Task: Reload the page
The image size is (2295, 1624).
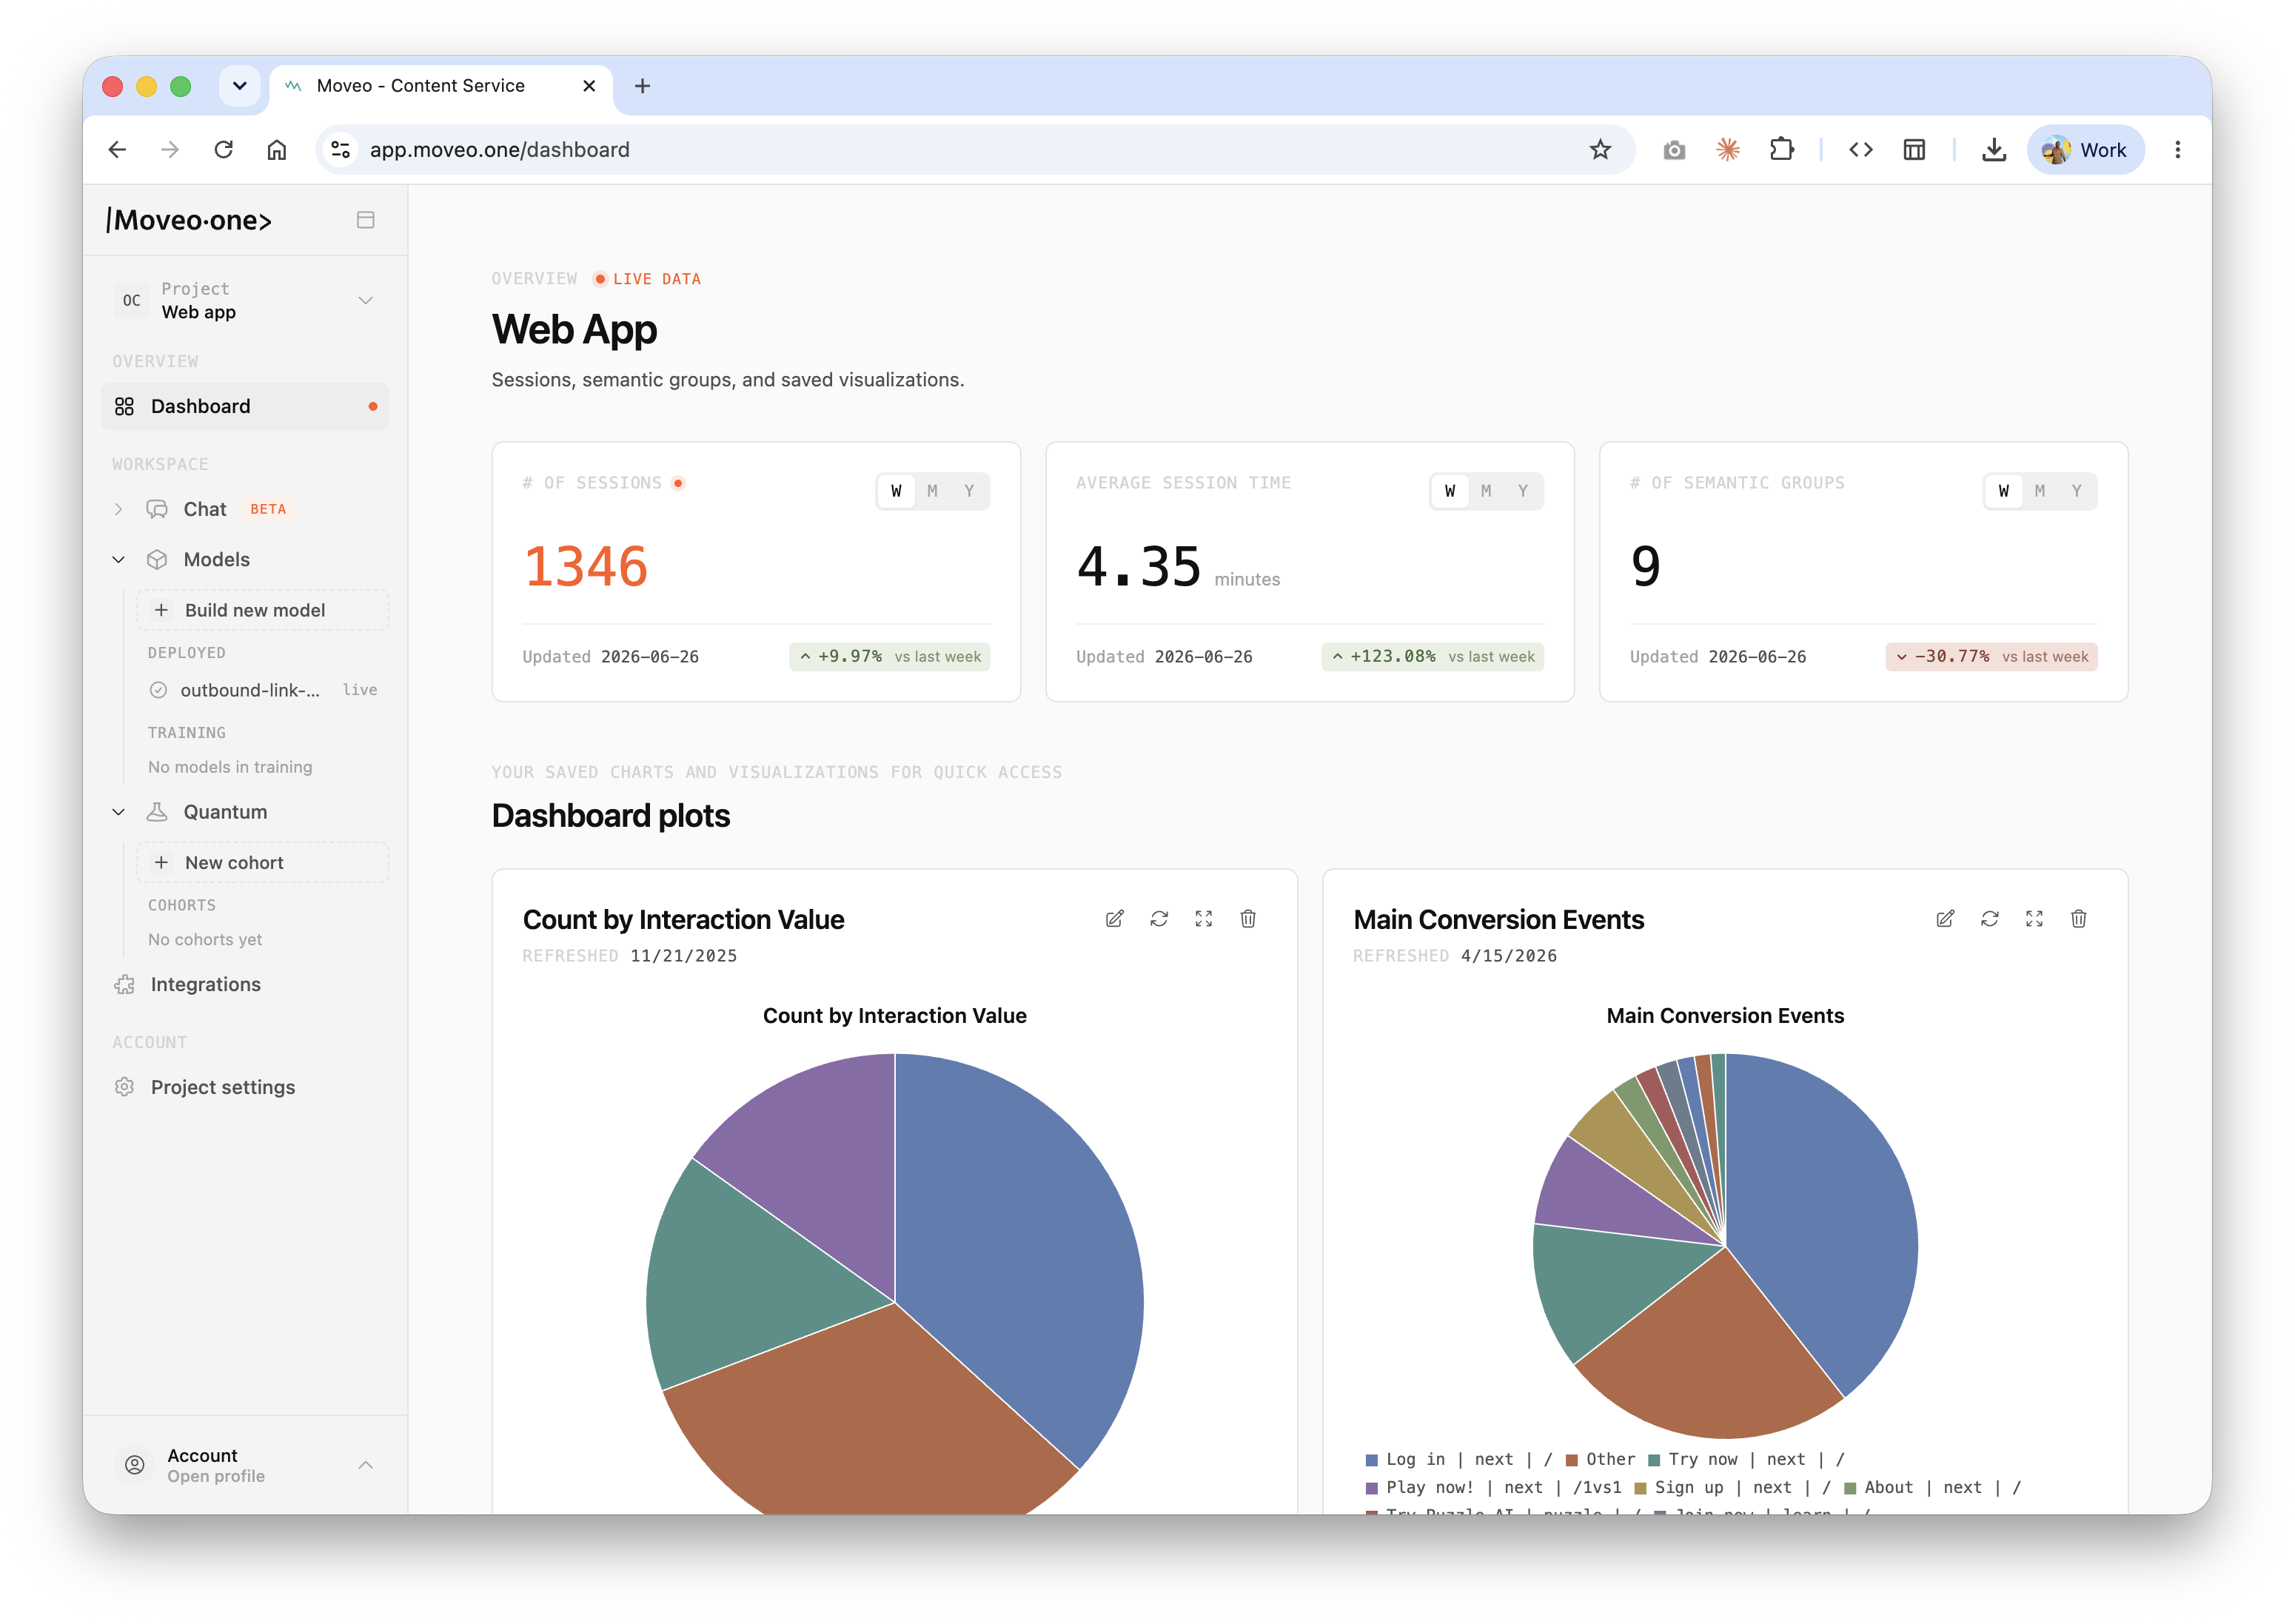Action: click(223, 150)
